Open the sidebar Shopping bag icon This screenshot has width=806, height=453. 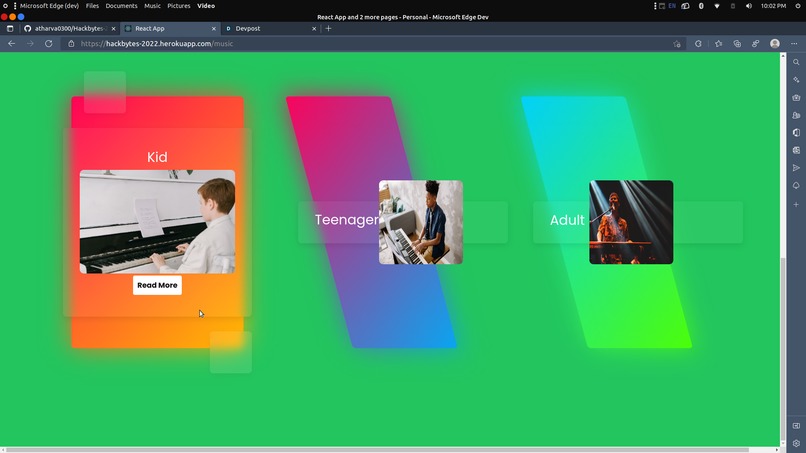point(796,98)
